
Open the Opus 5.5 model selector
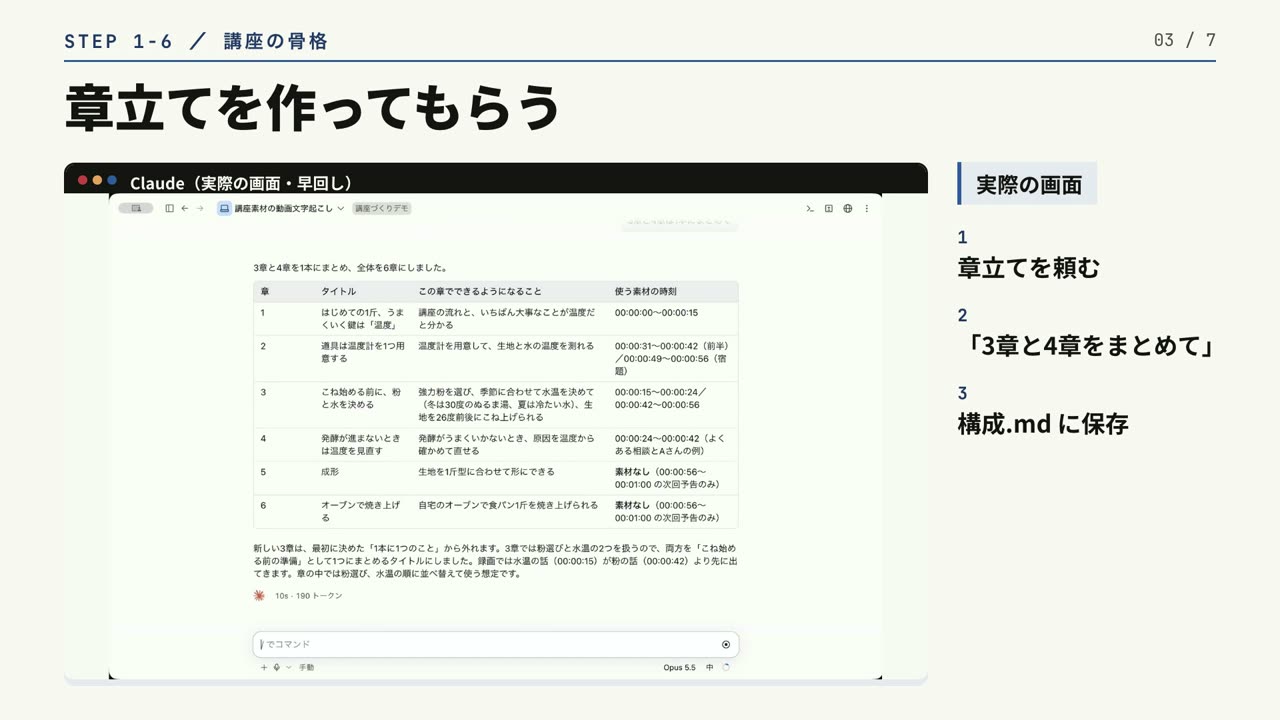click(x=679, y=667)
